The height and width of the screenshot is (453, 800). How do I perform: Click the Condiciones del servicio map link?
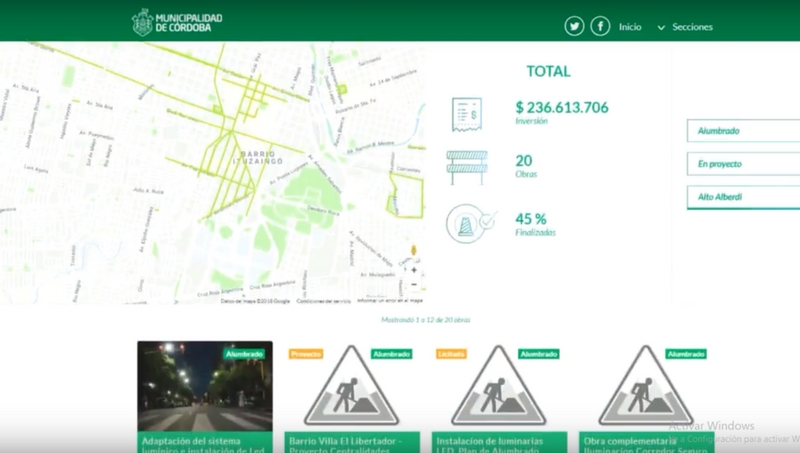(x=324, y=300)
